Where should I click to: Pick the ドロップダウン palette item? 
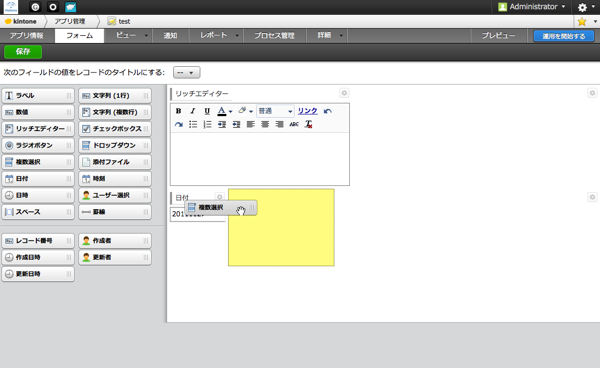[115, 145]
